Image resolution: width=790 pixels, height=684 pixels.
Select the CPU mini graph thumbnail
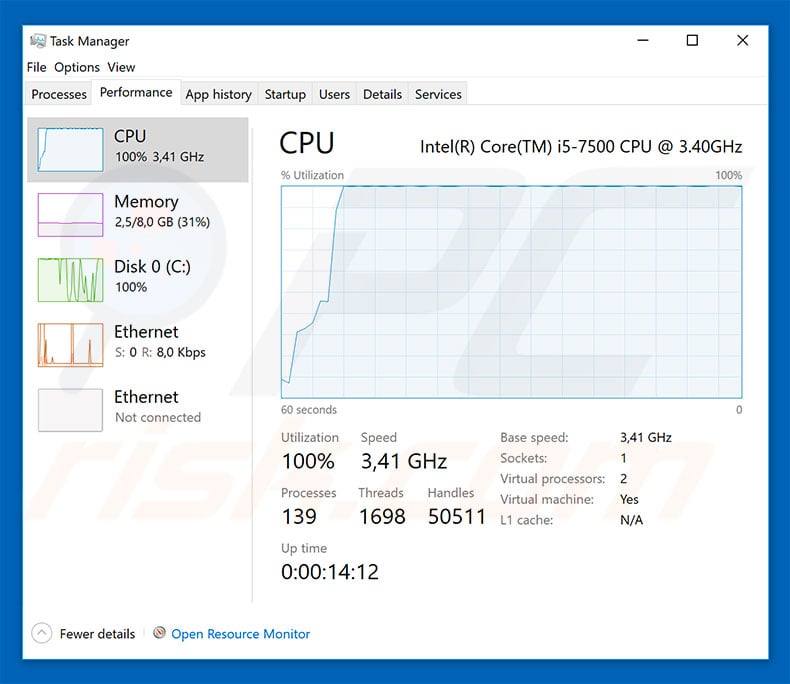[x=71, y=150]
